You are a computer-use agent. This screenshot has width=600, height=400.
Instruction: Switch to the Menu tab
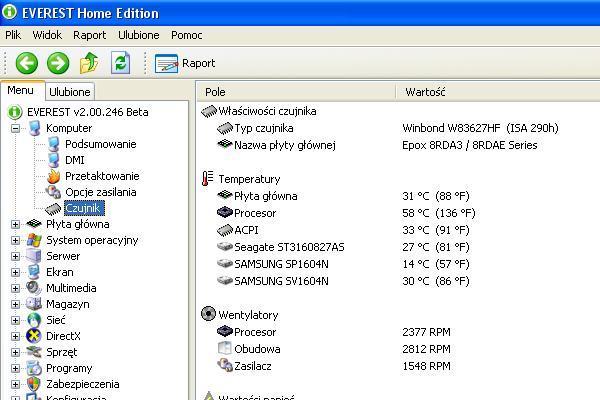(x=21, y=90)
